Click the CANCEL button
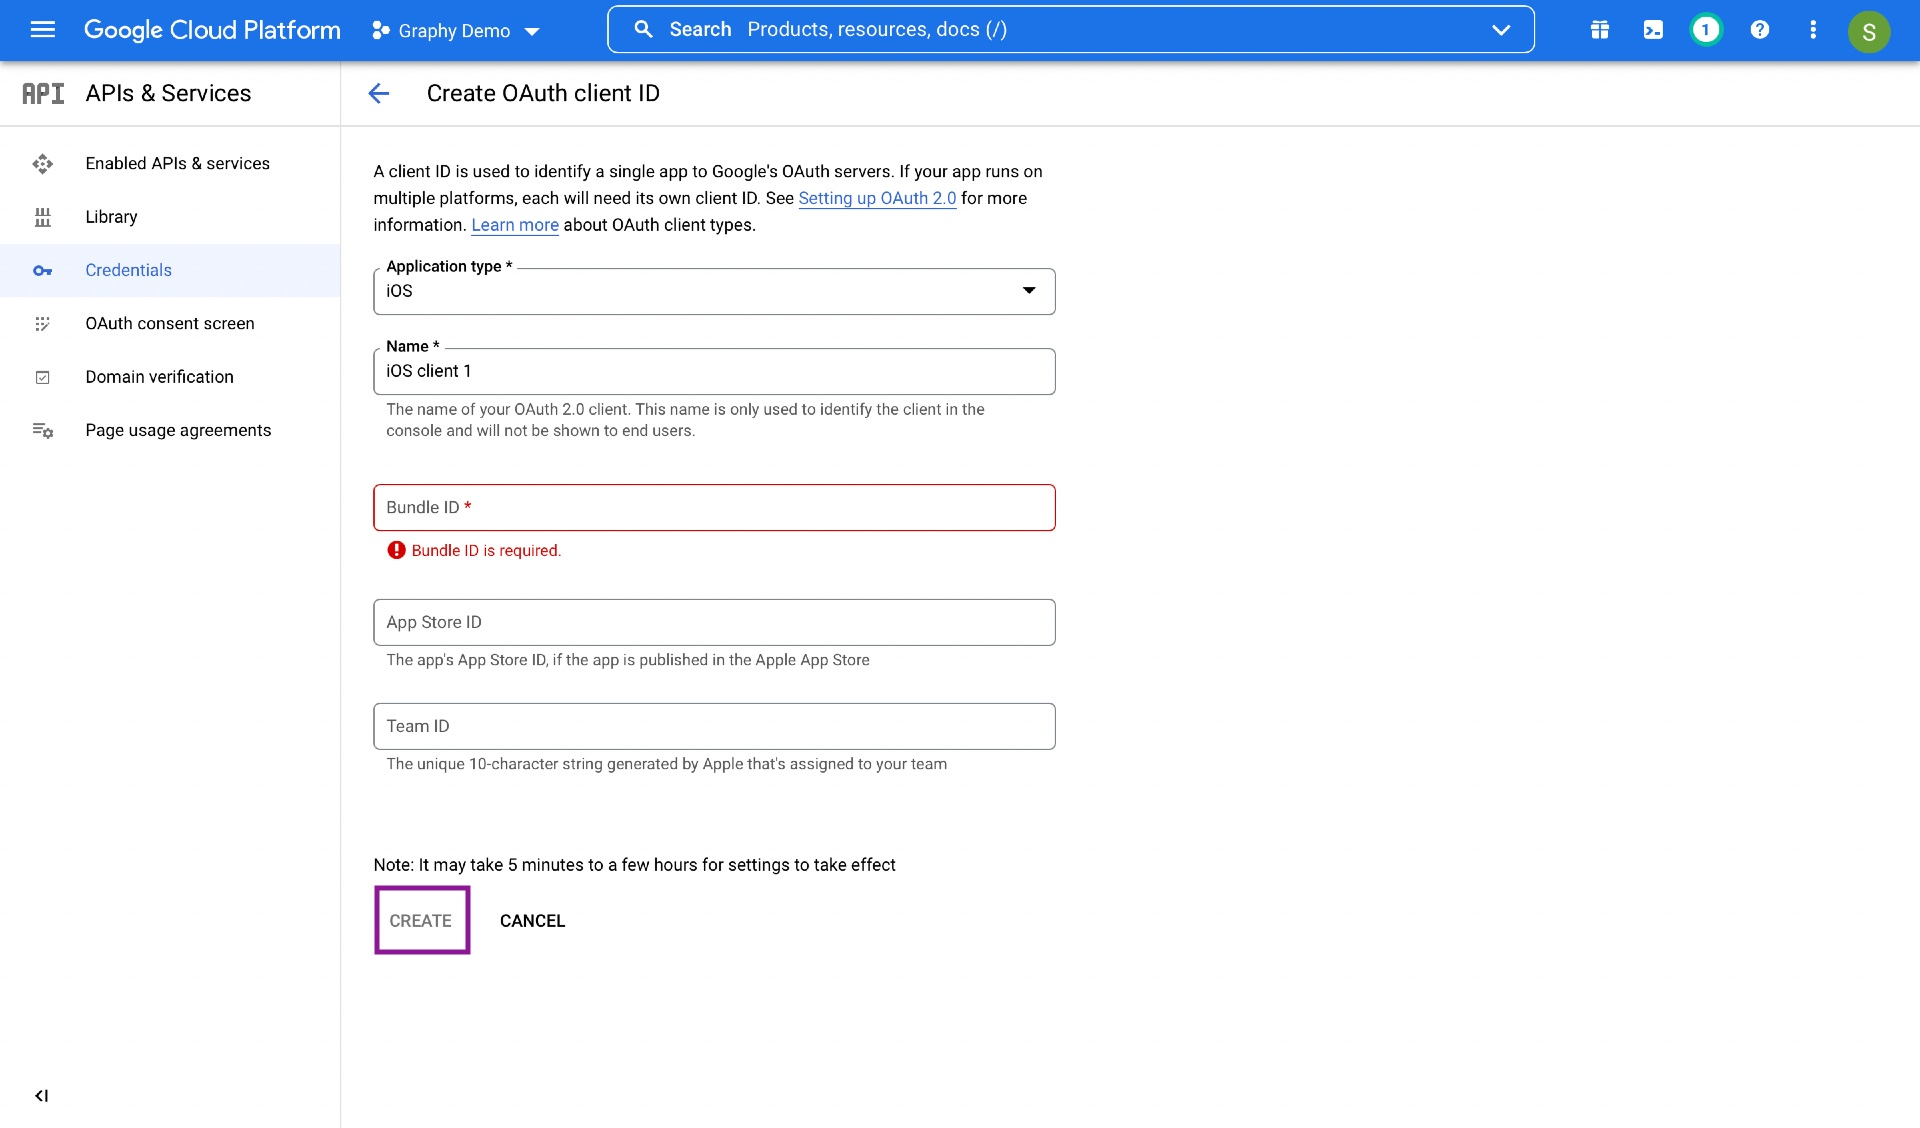 click(x=532, y=921)
